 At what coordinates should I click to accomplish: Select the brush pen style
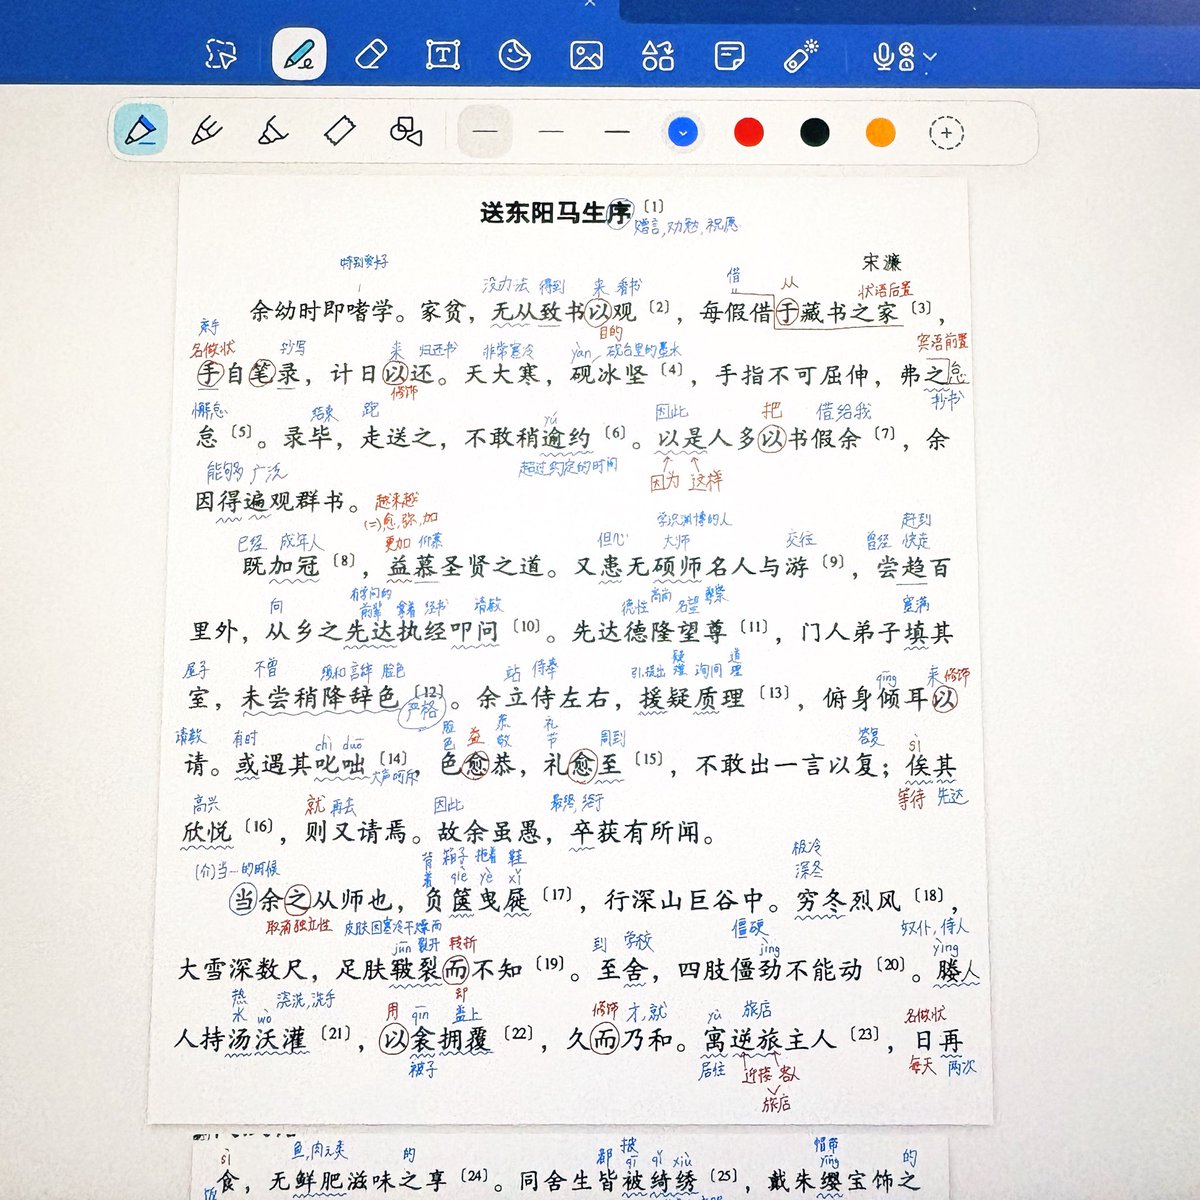(273, 131)
